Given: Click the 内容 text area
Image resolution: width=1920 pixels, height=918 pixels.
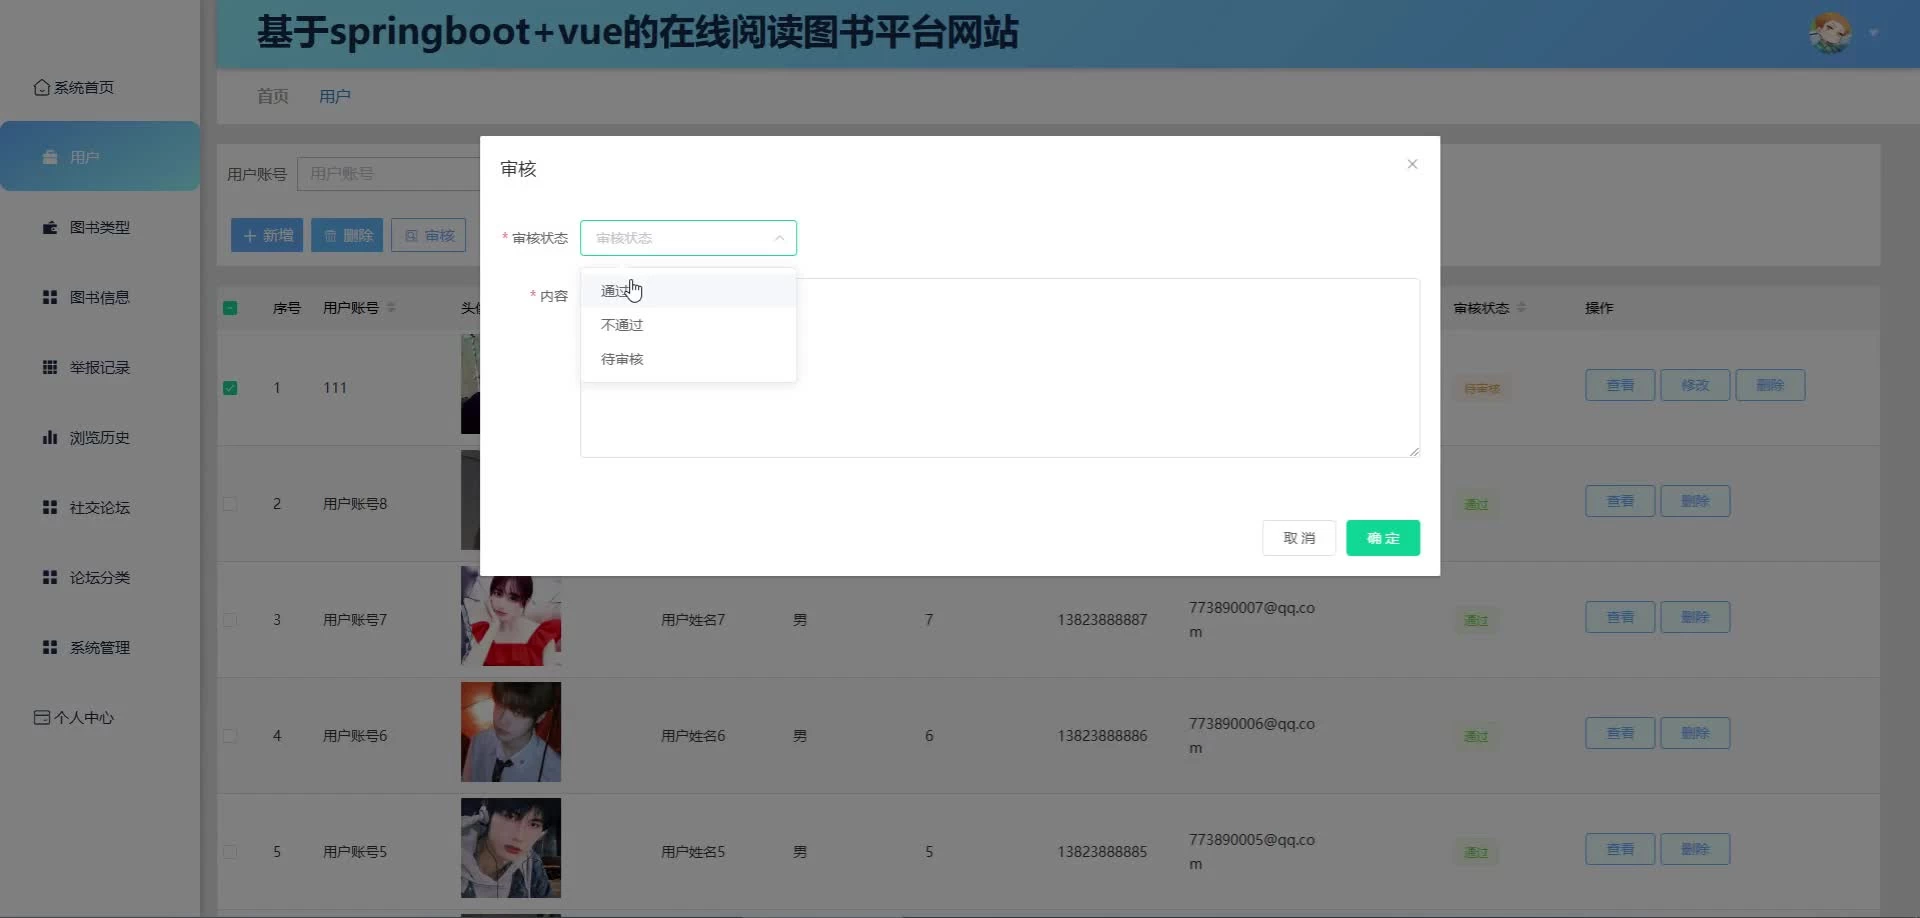Looking at the screenshot, I should 1000,368.
